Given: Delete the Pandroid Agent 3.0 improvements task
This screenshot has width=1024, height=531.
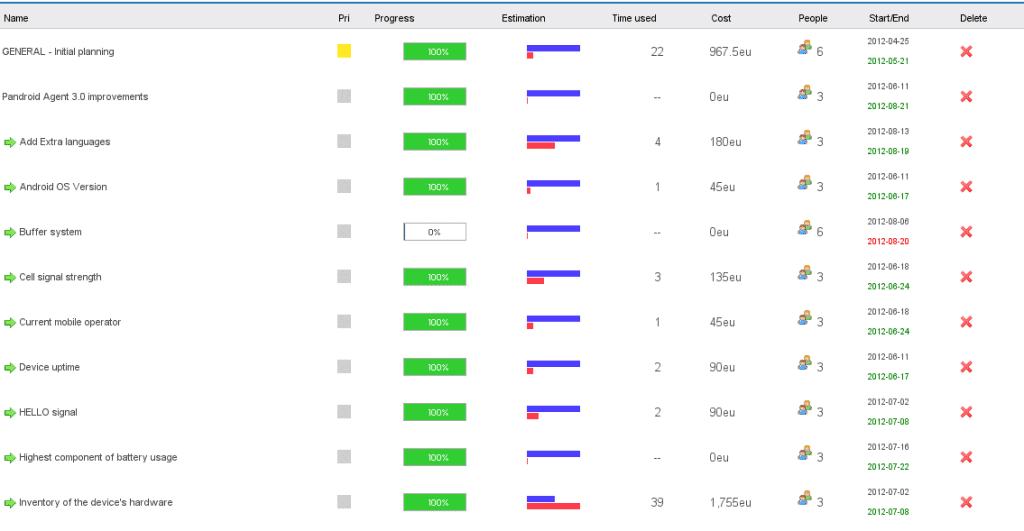Looking at the screenshot, I should 966,97.
